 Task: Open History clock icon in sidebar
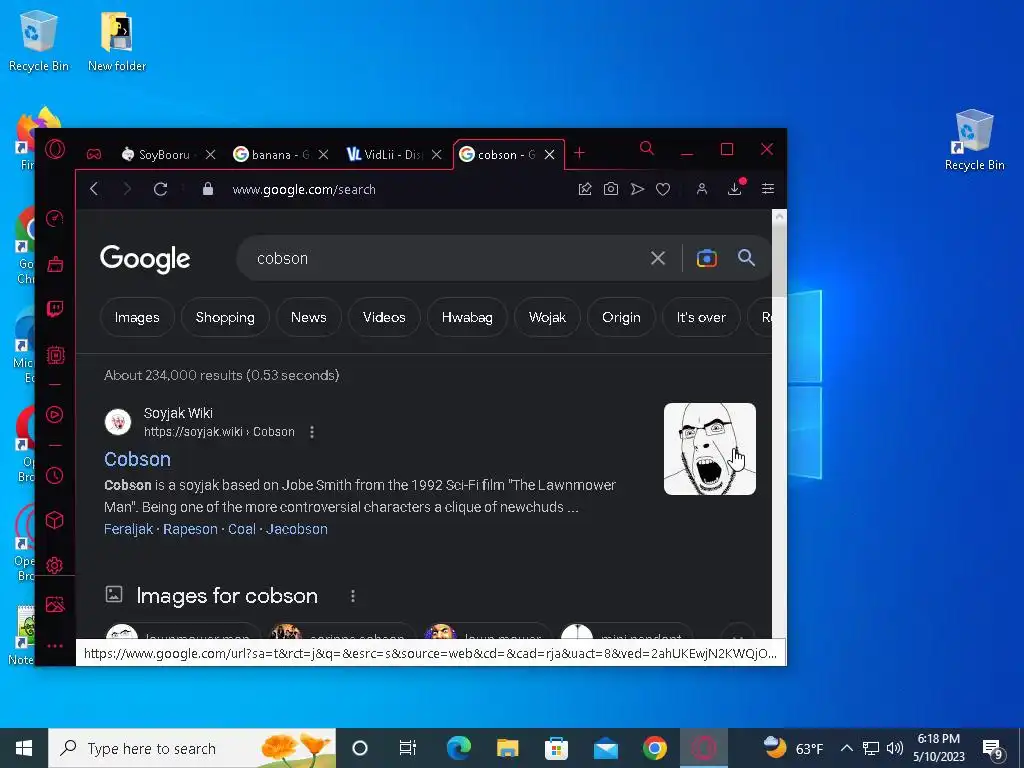(55, 475)
